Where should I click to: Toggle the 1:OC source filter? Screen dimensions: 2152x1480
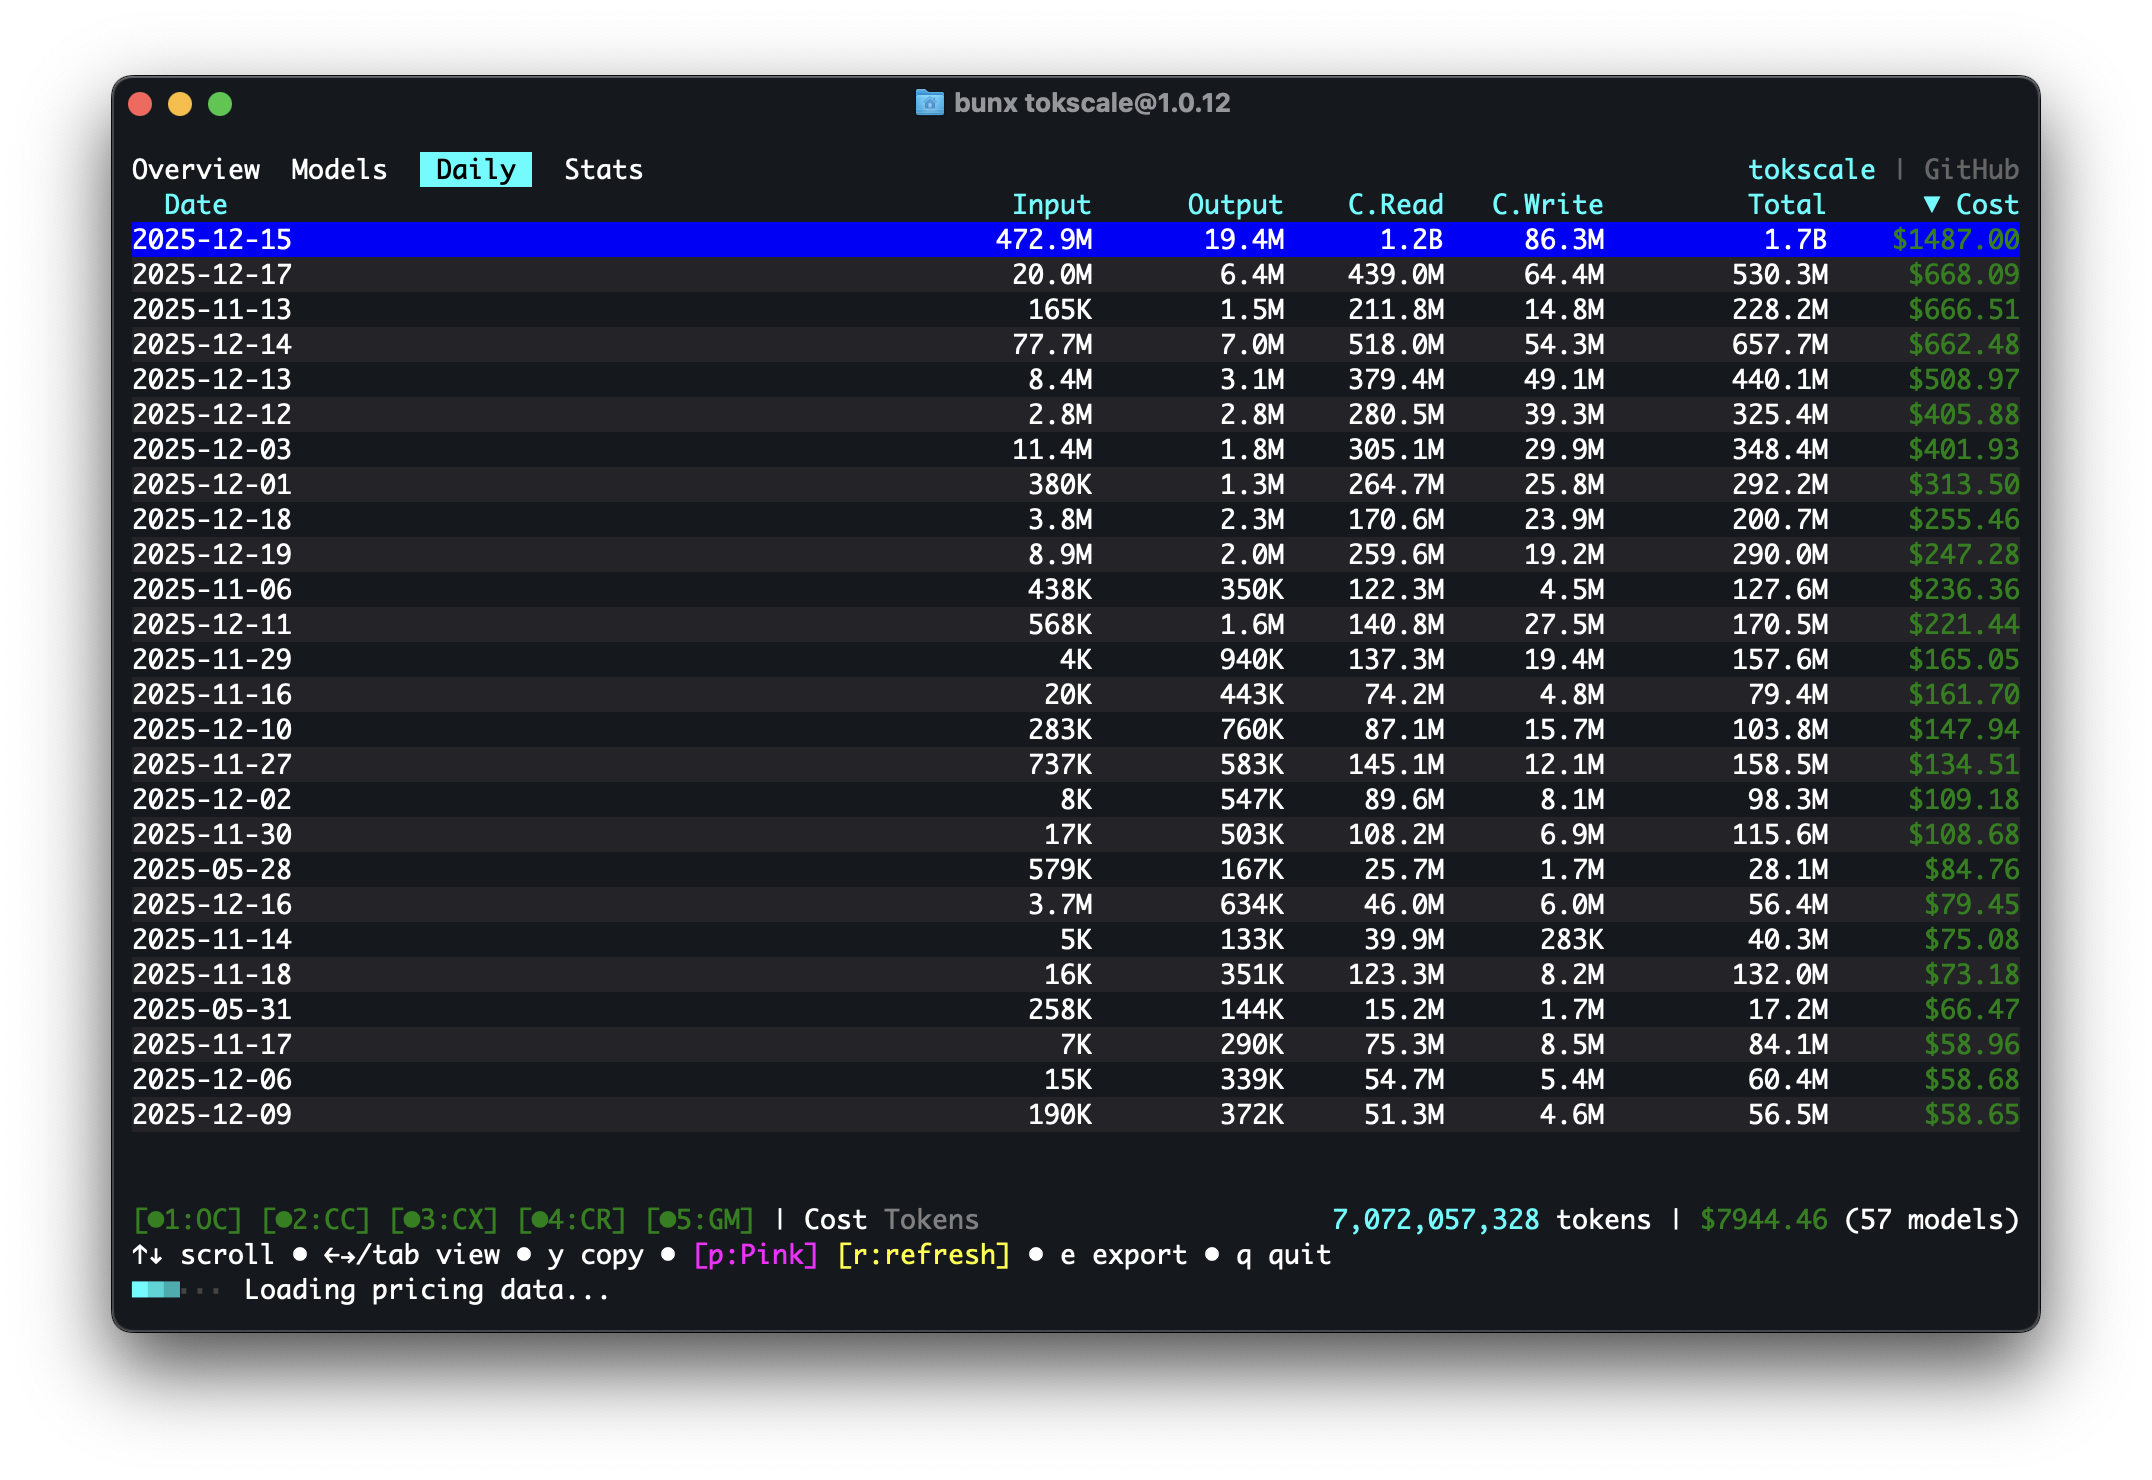[x=187, y=1219]
